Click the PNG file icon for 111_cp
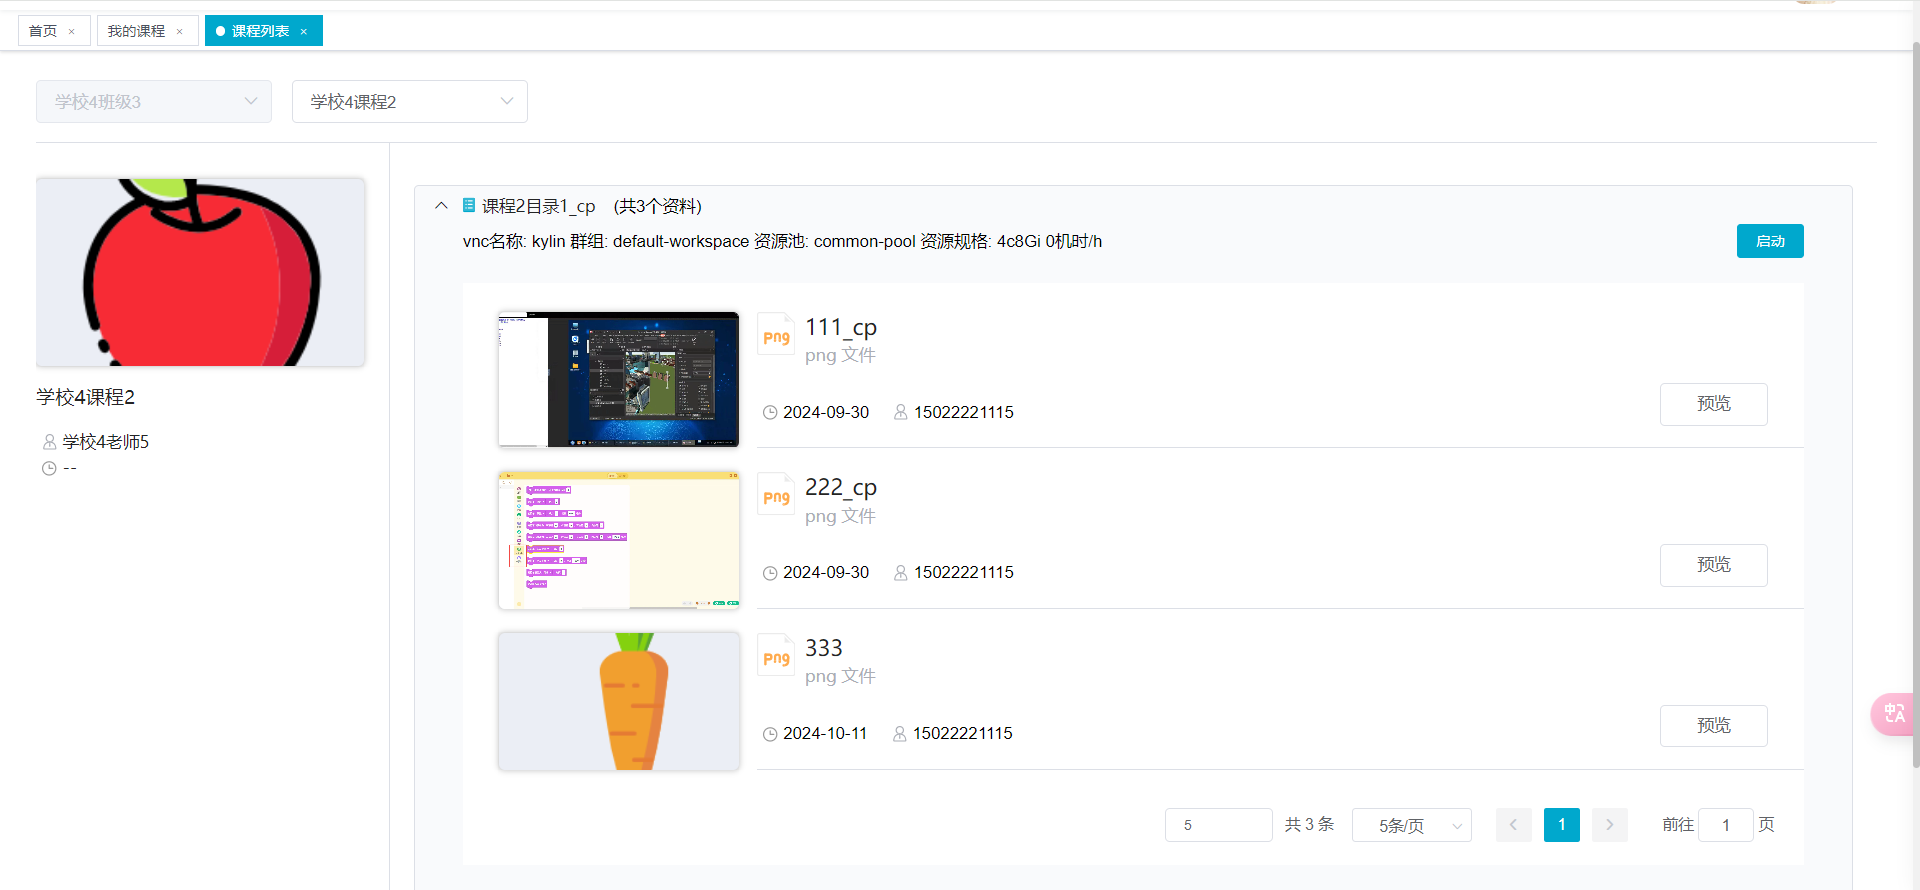The height and width of the screenshot is (890, 1920). click(775, 334)
